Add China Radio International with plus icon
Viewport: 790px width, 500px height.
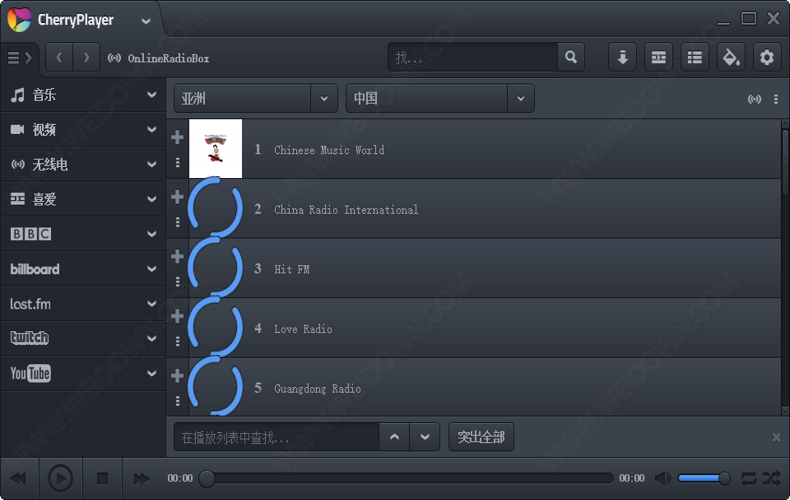(x=177, y=197)
